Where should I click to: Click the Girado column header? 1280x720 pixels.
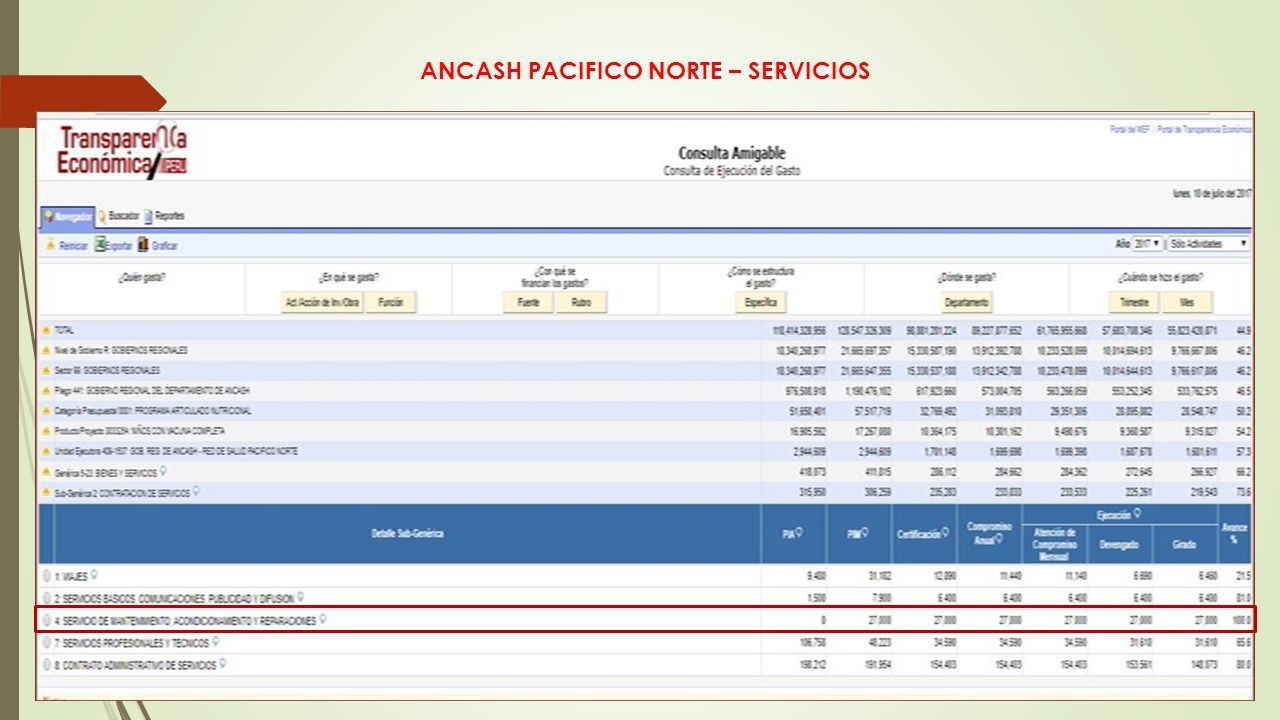click(1184, 544)
